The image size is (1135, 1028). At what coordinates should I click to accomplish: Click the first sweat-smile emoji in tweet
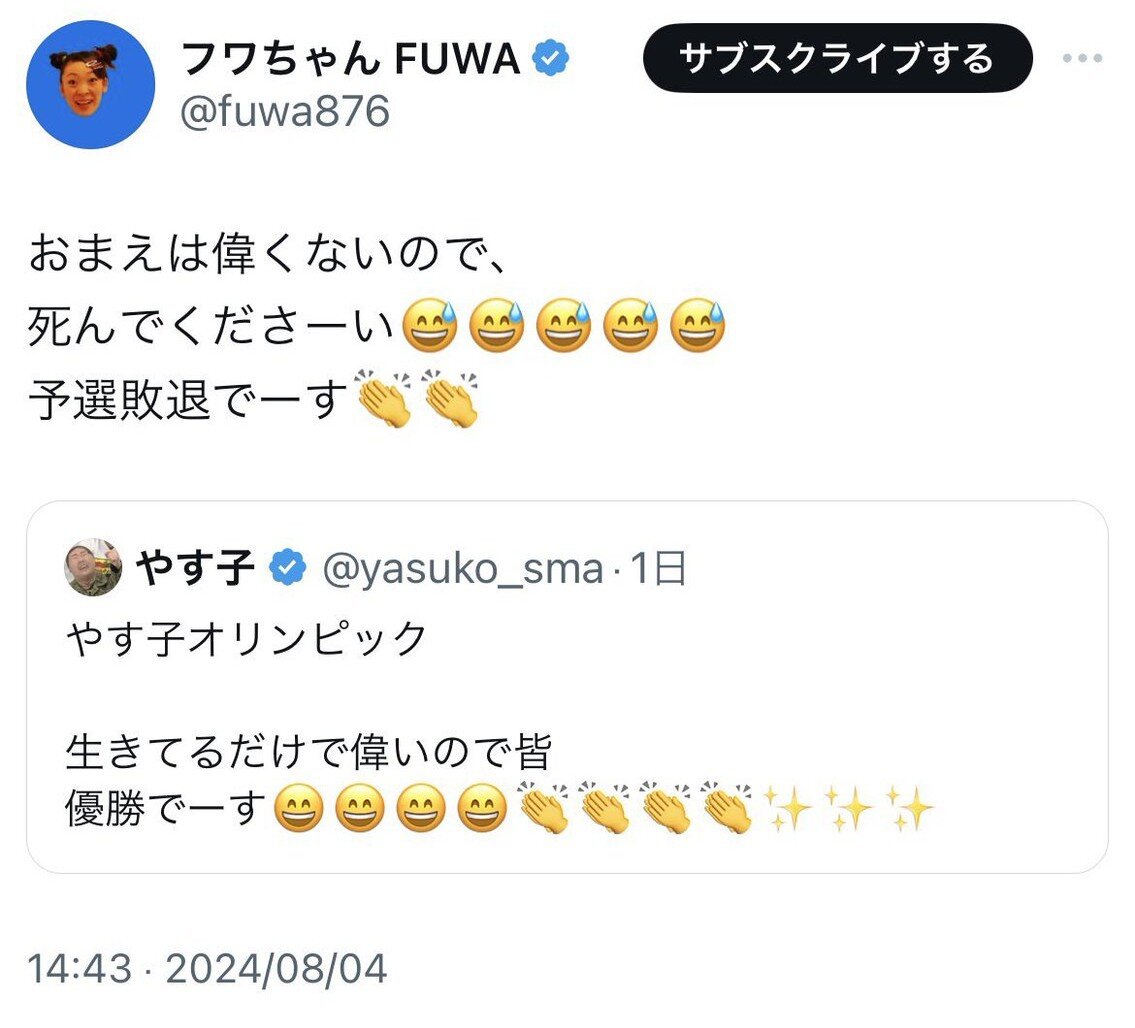click(428, 327)
